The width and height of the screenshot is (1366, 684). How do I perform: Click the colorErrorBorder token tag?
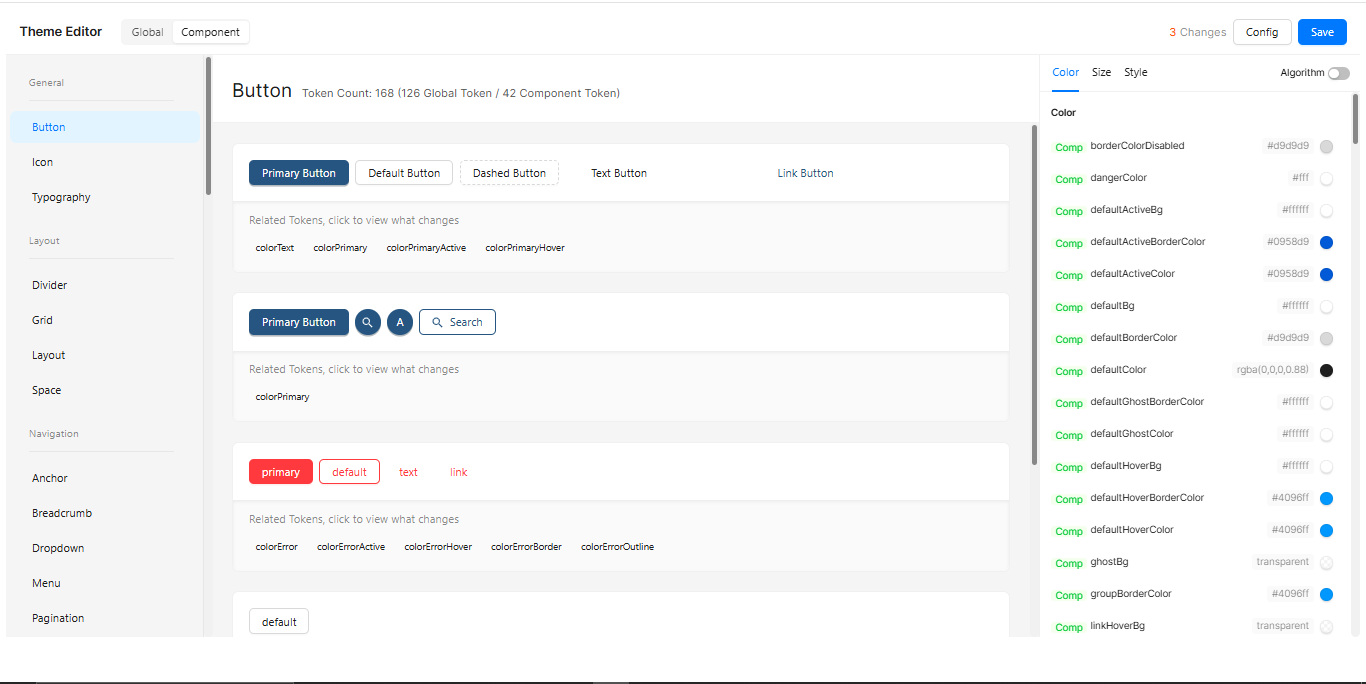tap(526, 547)
